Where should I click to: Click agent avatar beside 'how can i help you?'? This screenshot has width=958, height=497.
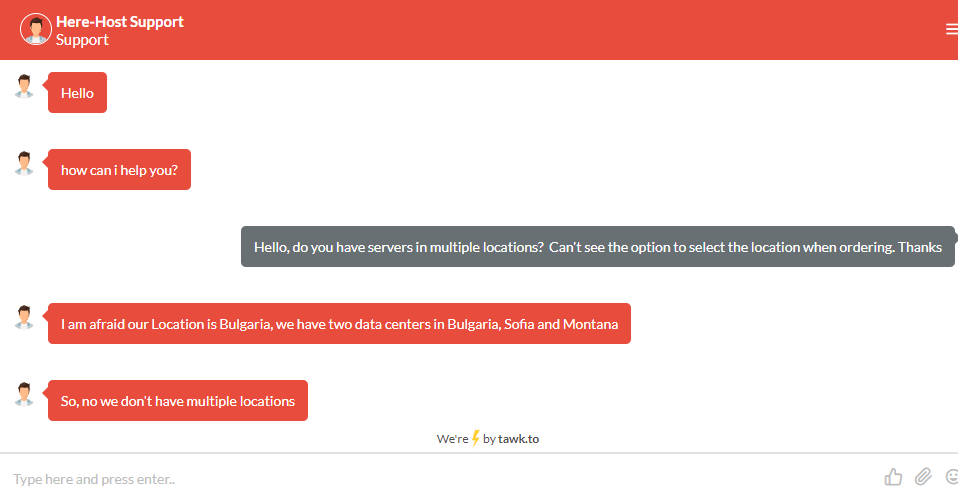24,163
